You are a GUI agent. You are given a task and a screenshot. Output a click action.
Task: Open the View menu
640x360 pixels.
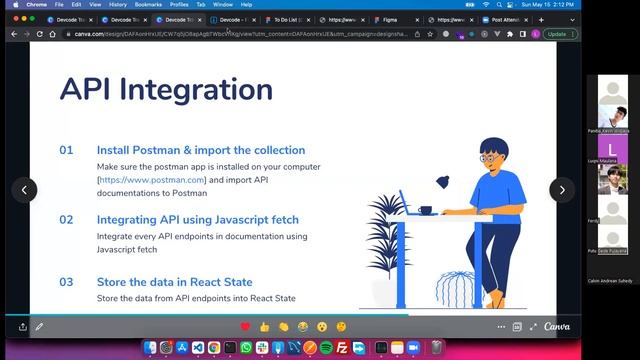[x=95, y=4]
